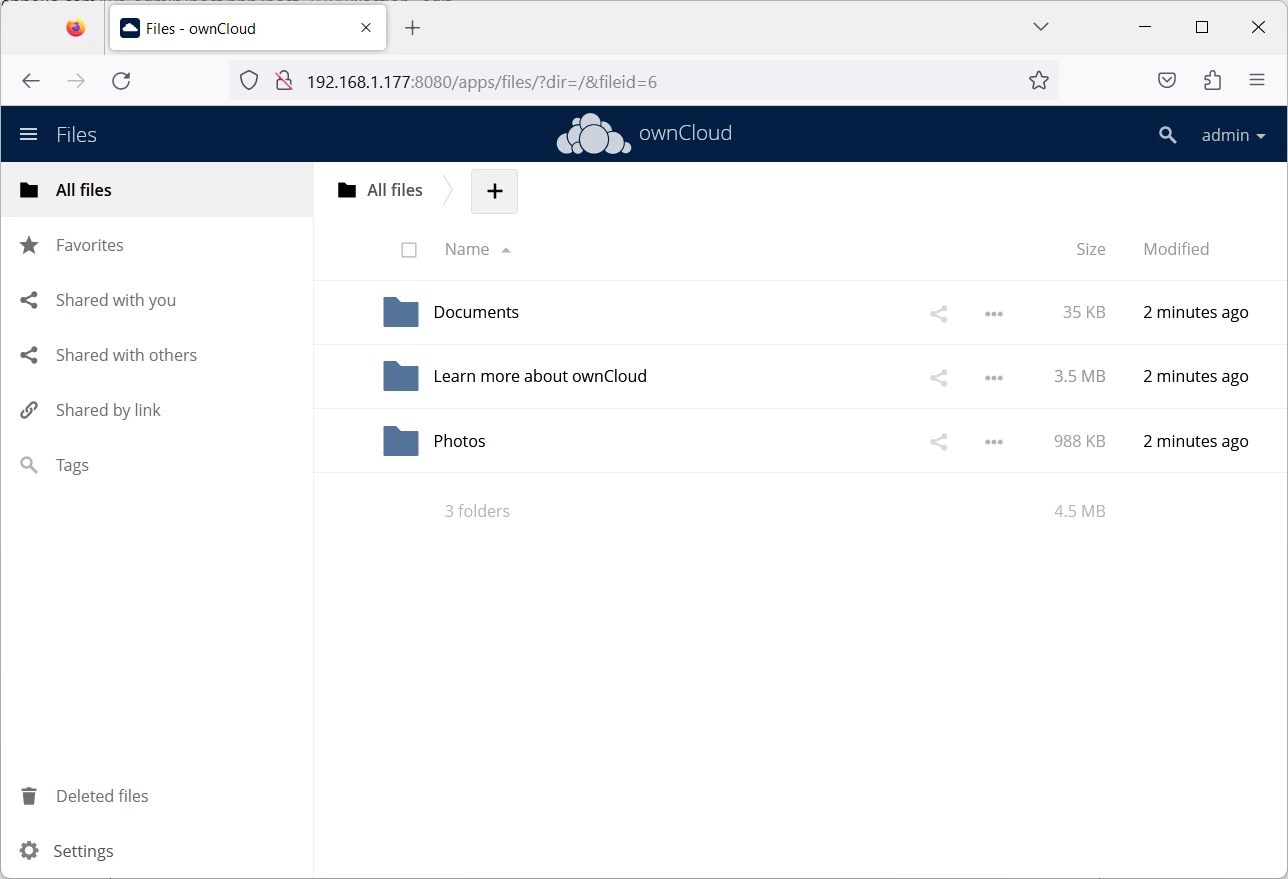Click the Photos folder icon
The height and width of the screenshot is (879, 1288).
[401, 441]
